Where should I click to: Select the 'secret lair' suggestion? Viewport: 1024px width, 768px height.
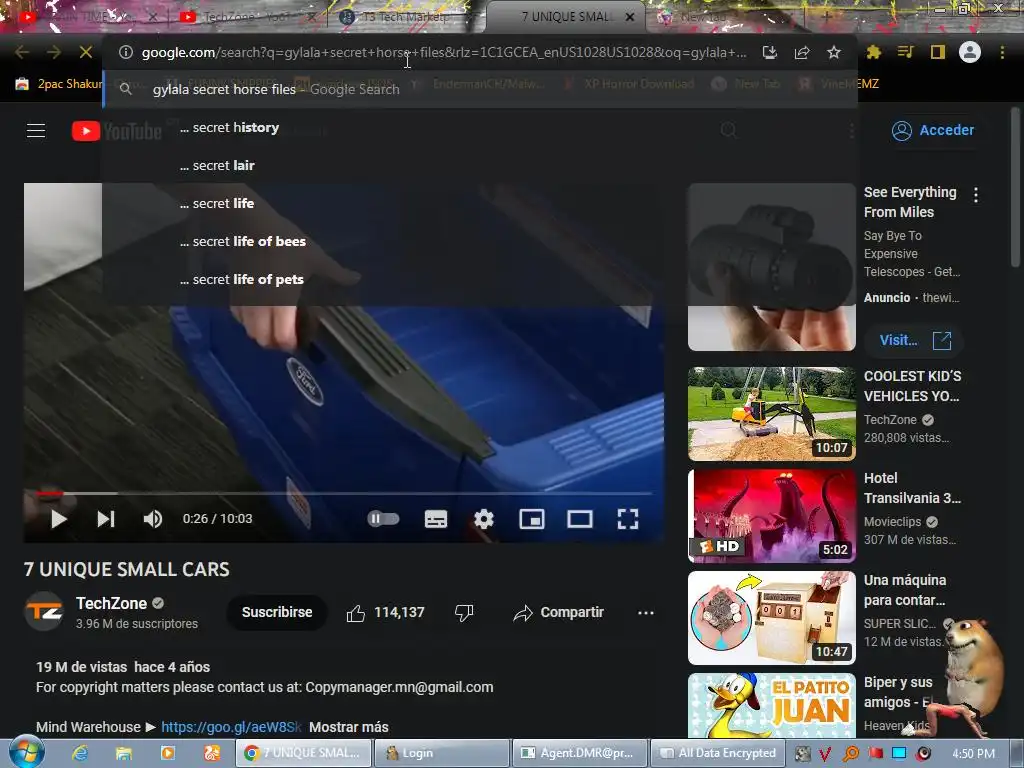tap(480, 165)
